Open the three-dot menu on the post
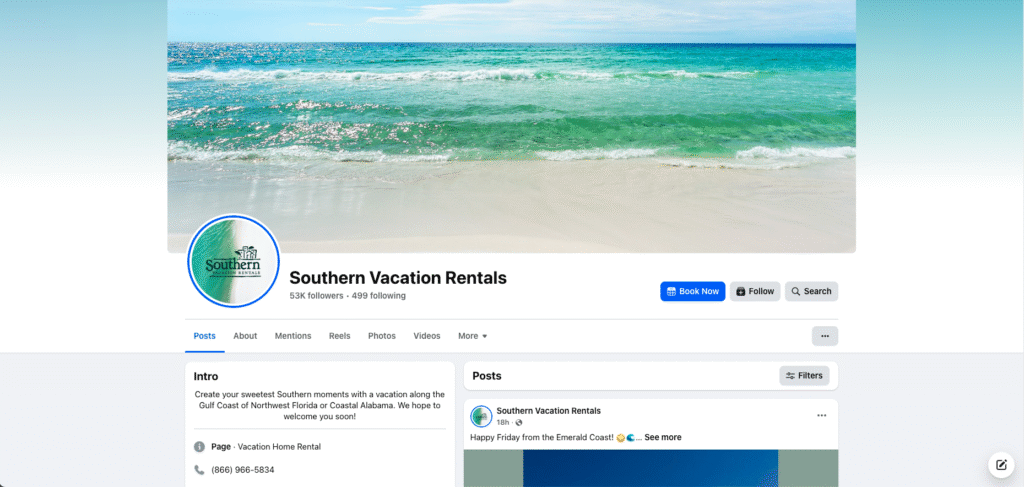 822,415
